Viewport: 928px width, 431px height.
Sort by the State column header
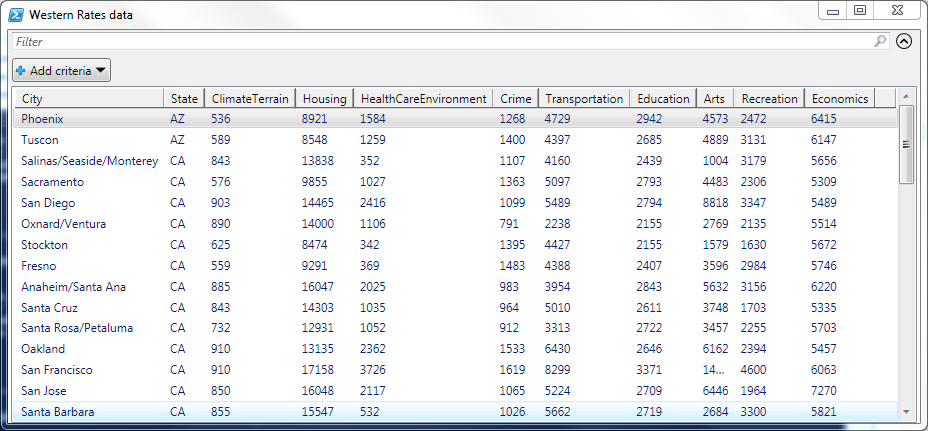click(184, 98)
